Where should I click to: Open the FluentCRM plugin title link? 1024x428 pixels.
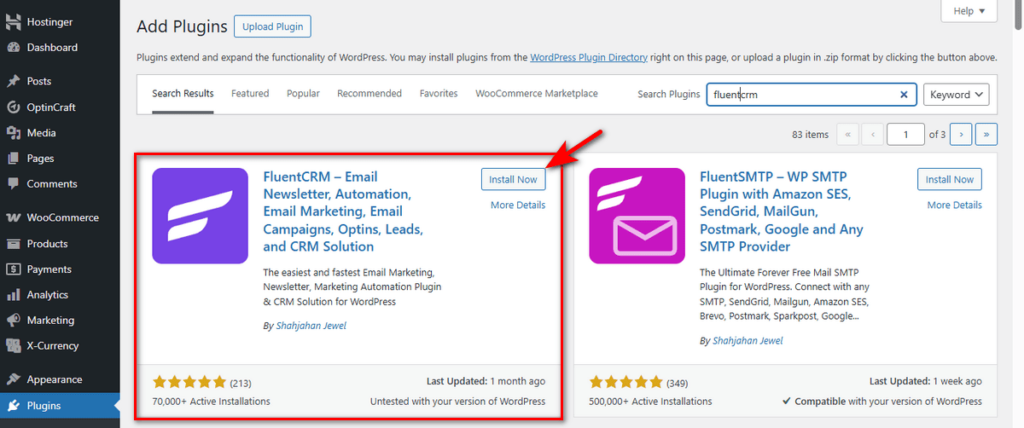point(344,212)
